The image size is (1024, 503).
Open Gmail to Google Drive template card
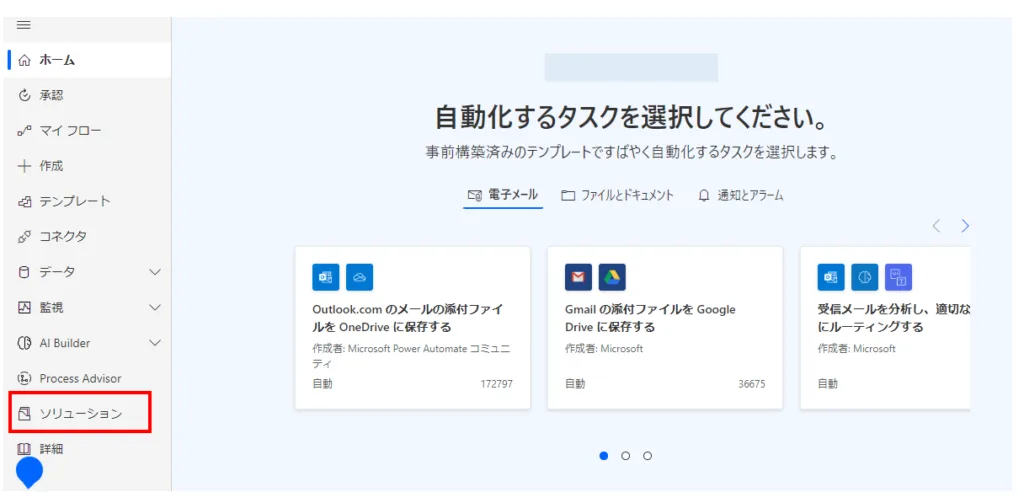click(x=665, y=327)
